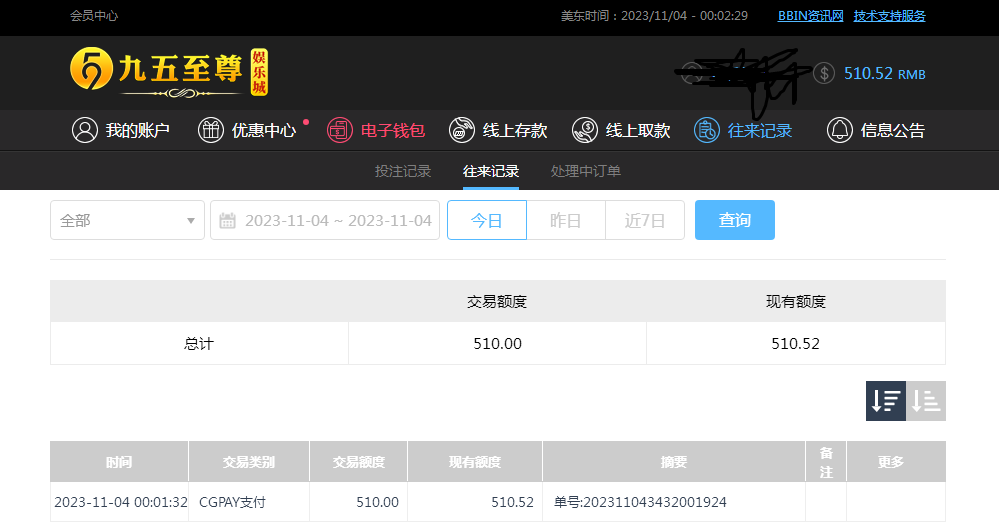Click the 510.52 RMB balance

[885, 73]
